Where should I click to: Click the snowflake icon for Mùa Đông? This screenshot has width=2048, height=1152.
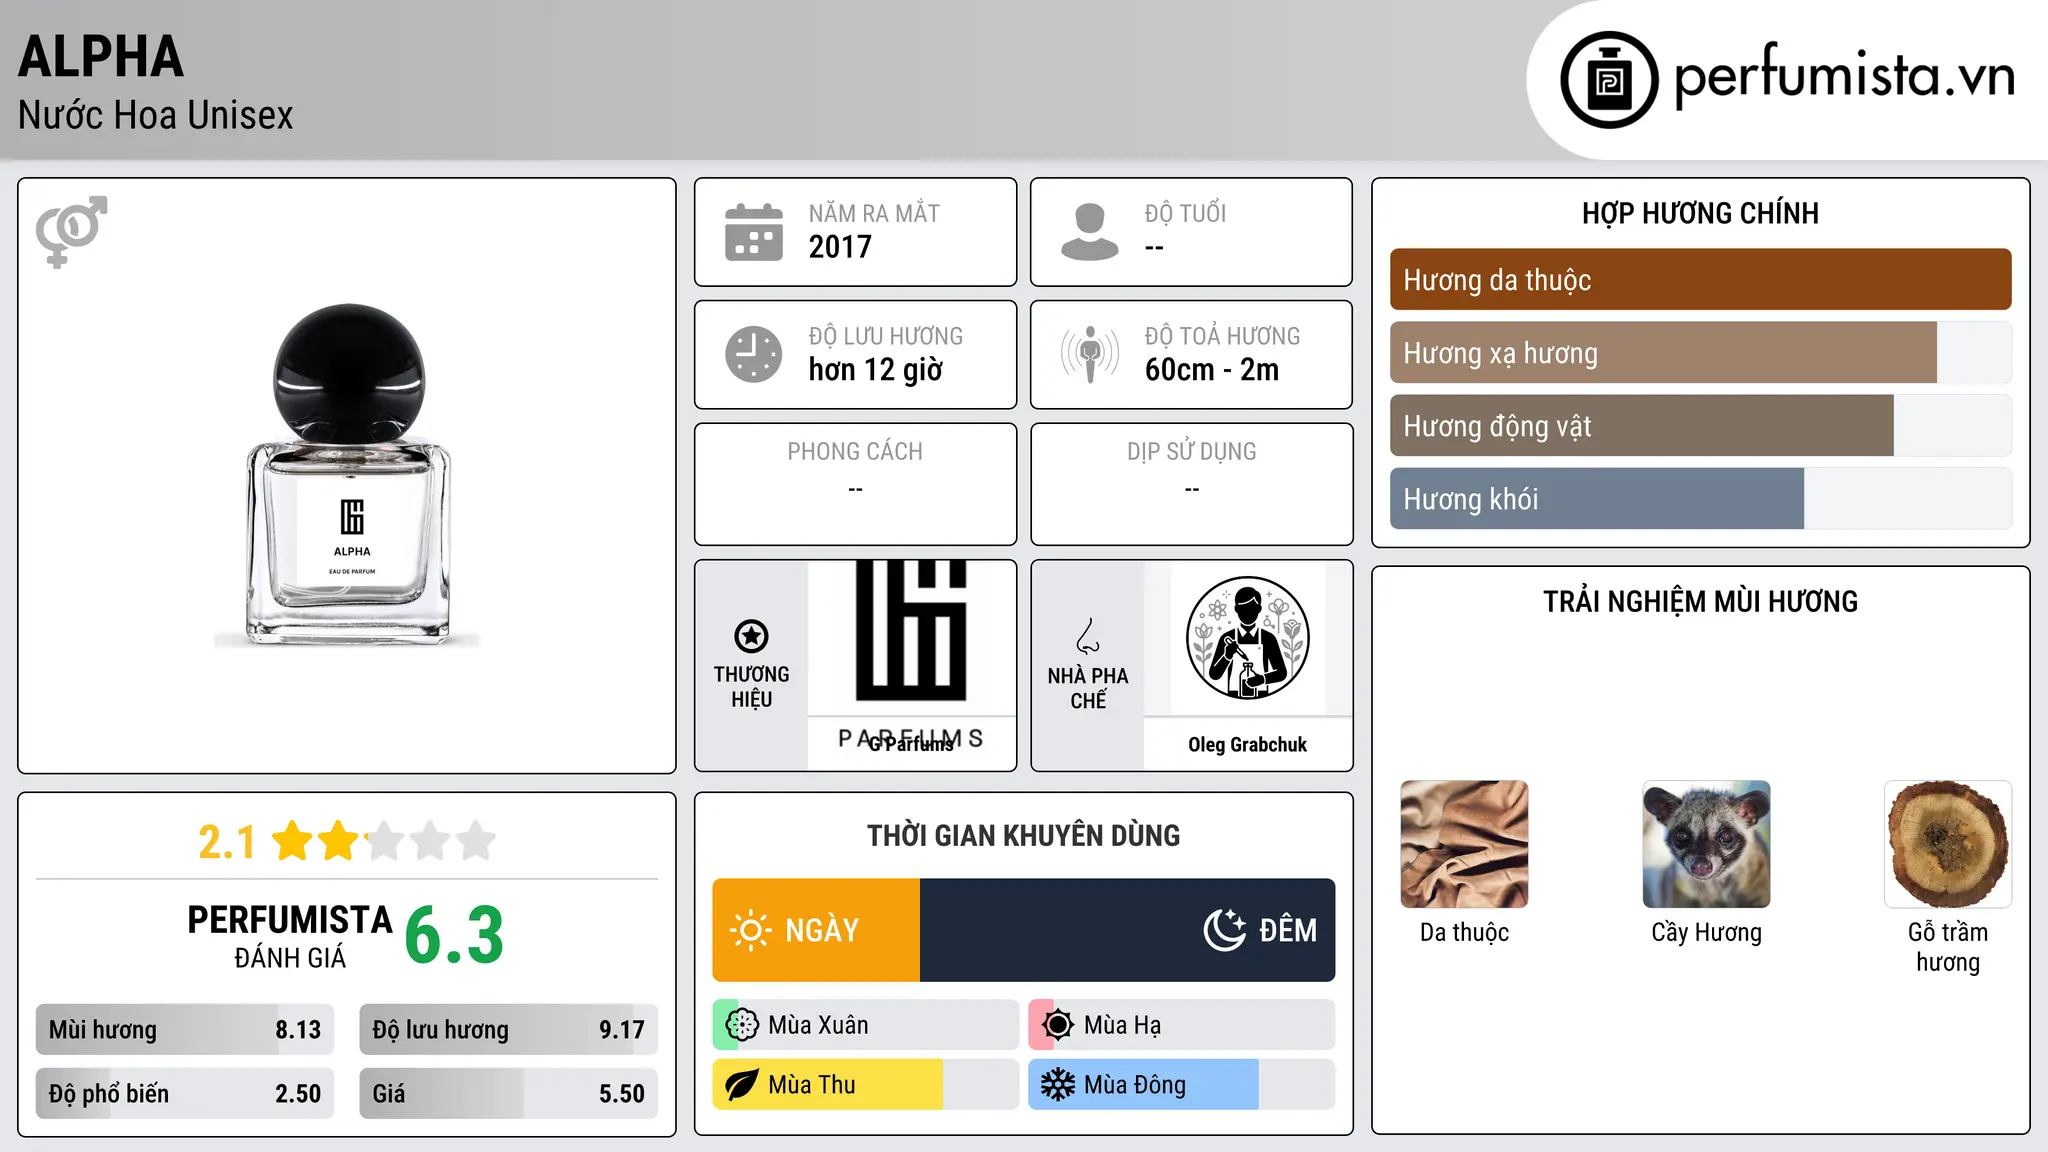point(1058,1085)
